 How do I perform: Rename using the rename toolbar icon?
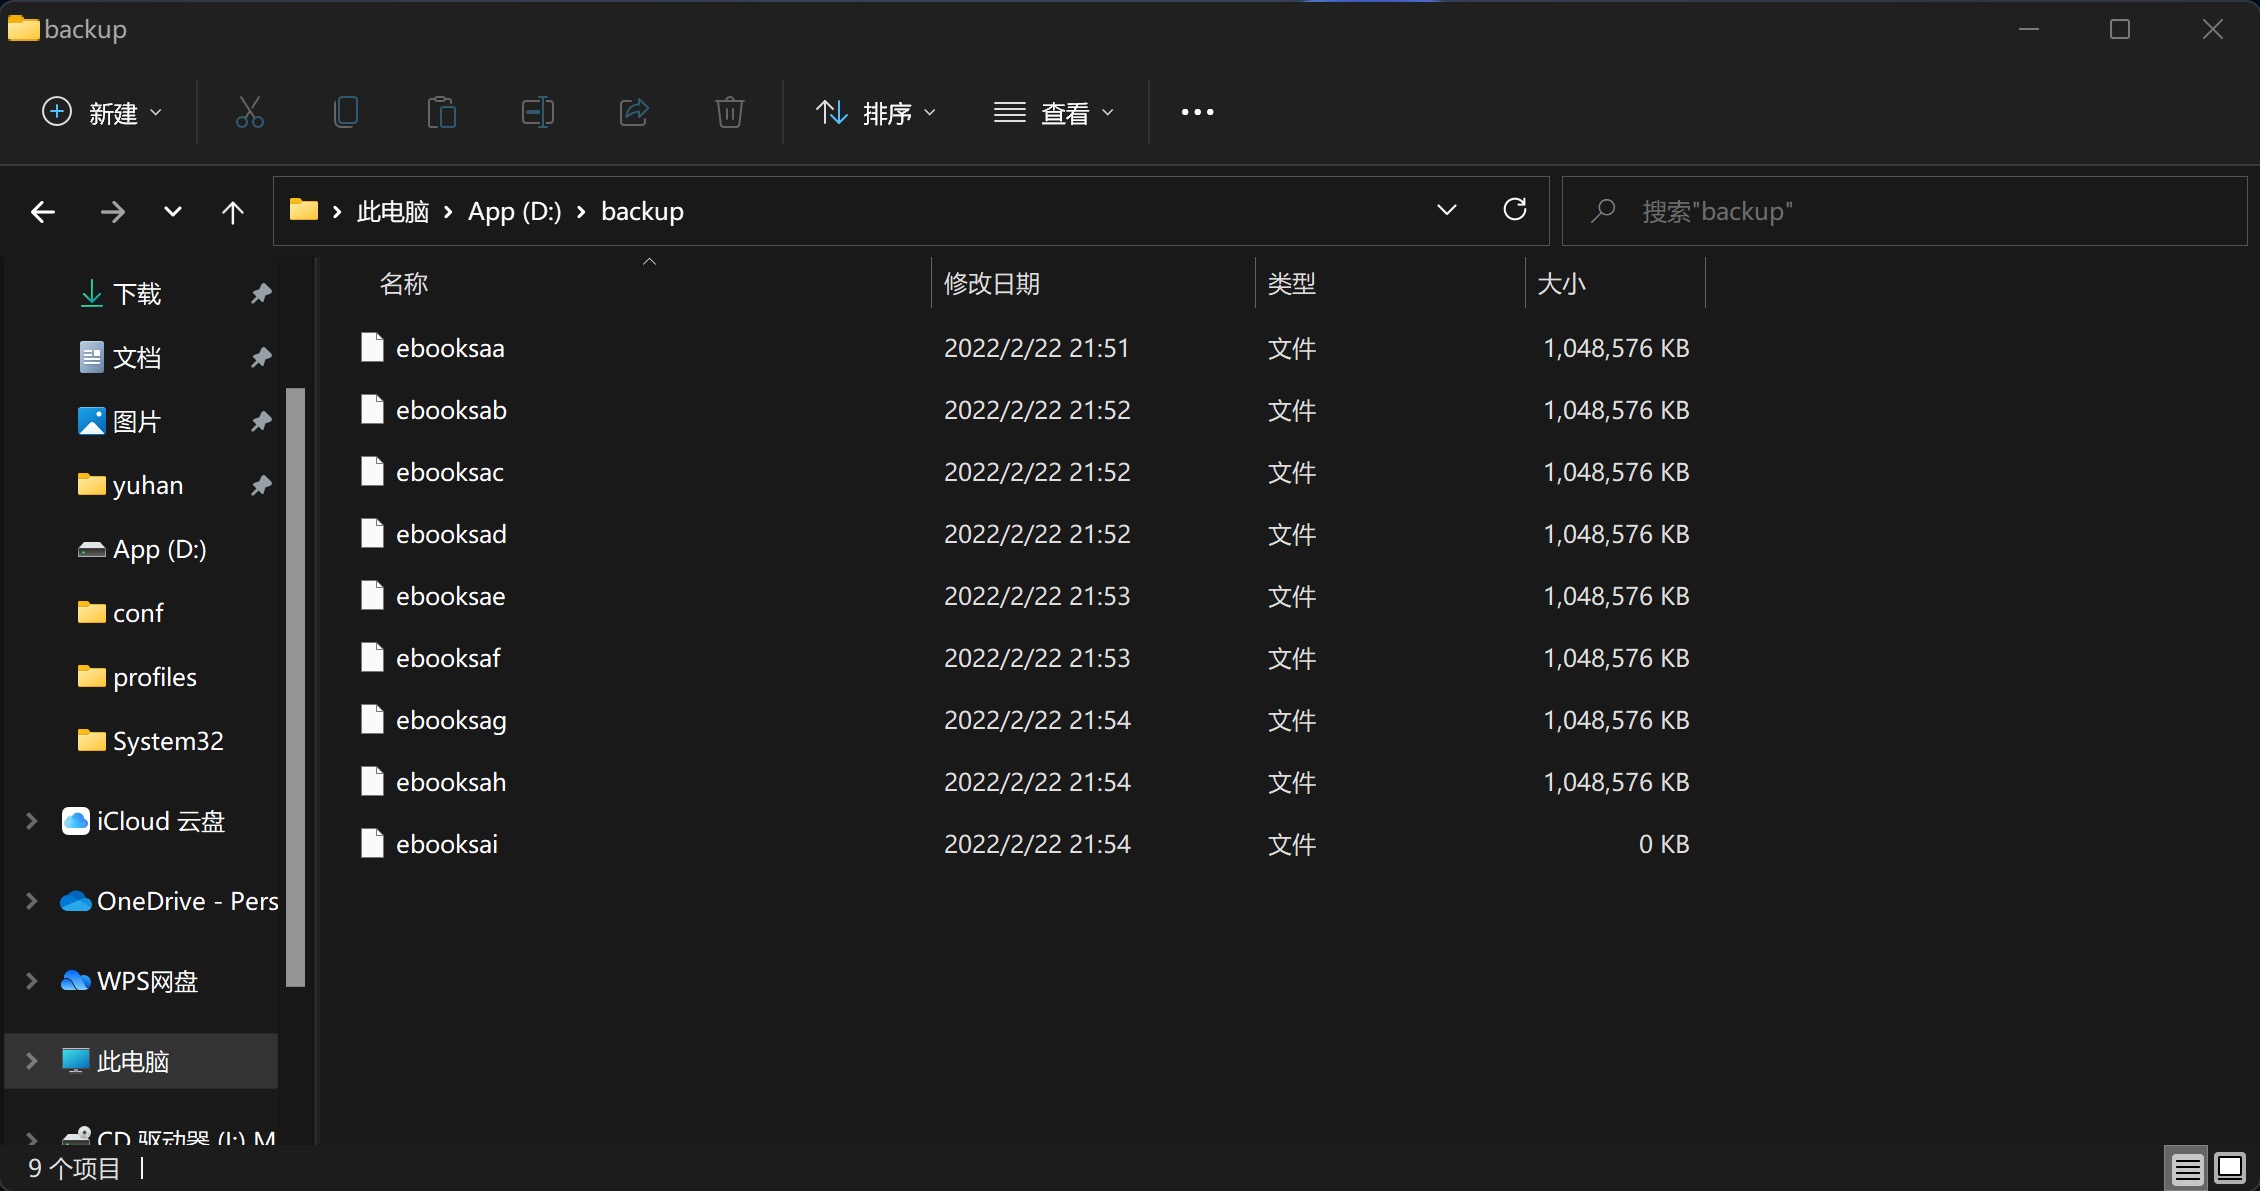(x=537, y=112)
